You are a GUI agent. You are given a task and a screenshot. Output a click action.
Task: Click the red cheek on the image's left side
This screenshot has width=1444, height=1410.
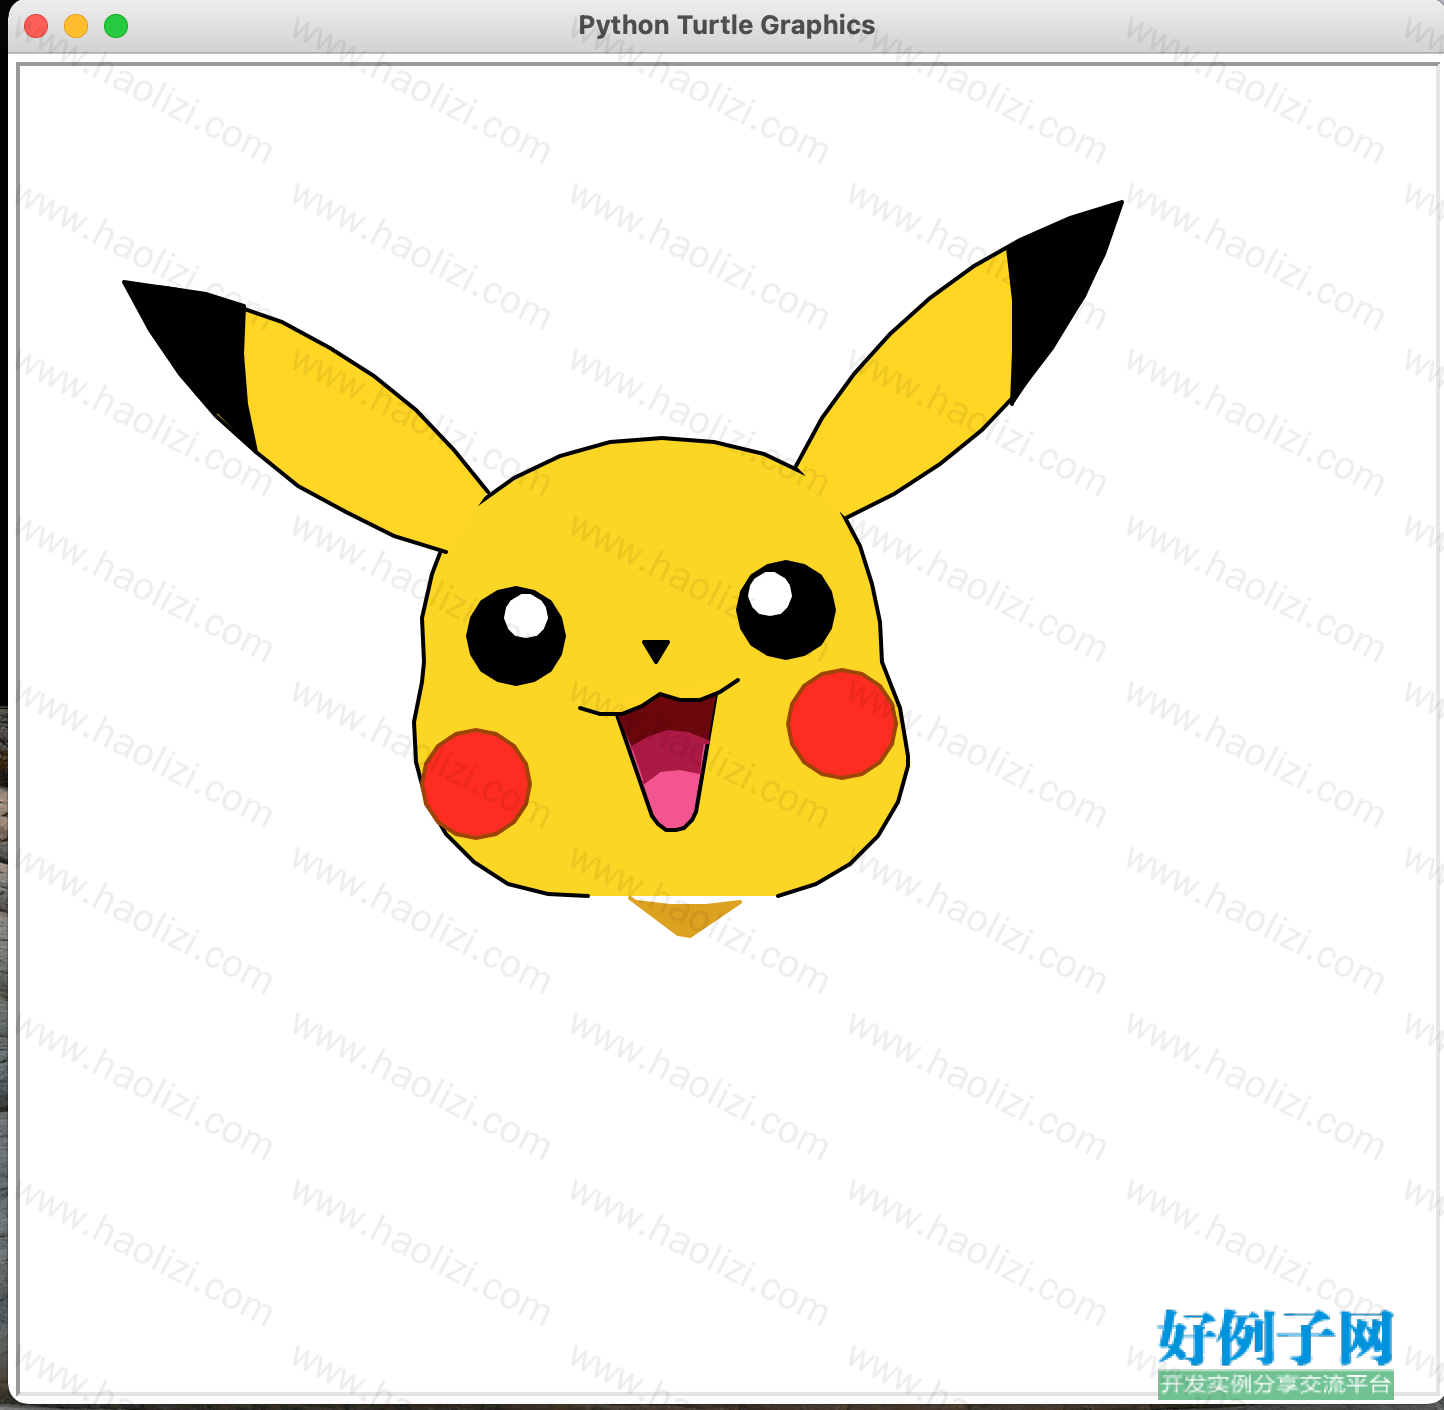[x=476, y=783]
